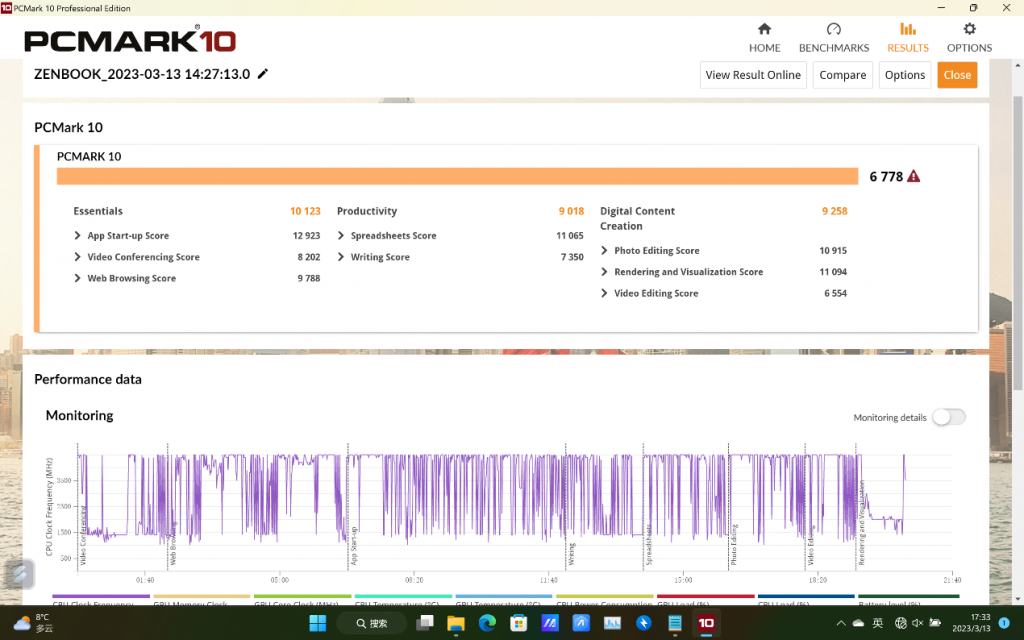Click the pencil icon to rename result
The image size is (1024, 640).
(263, 74)
